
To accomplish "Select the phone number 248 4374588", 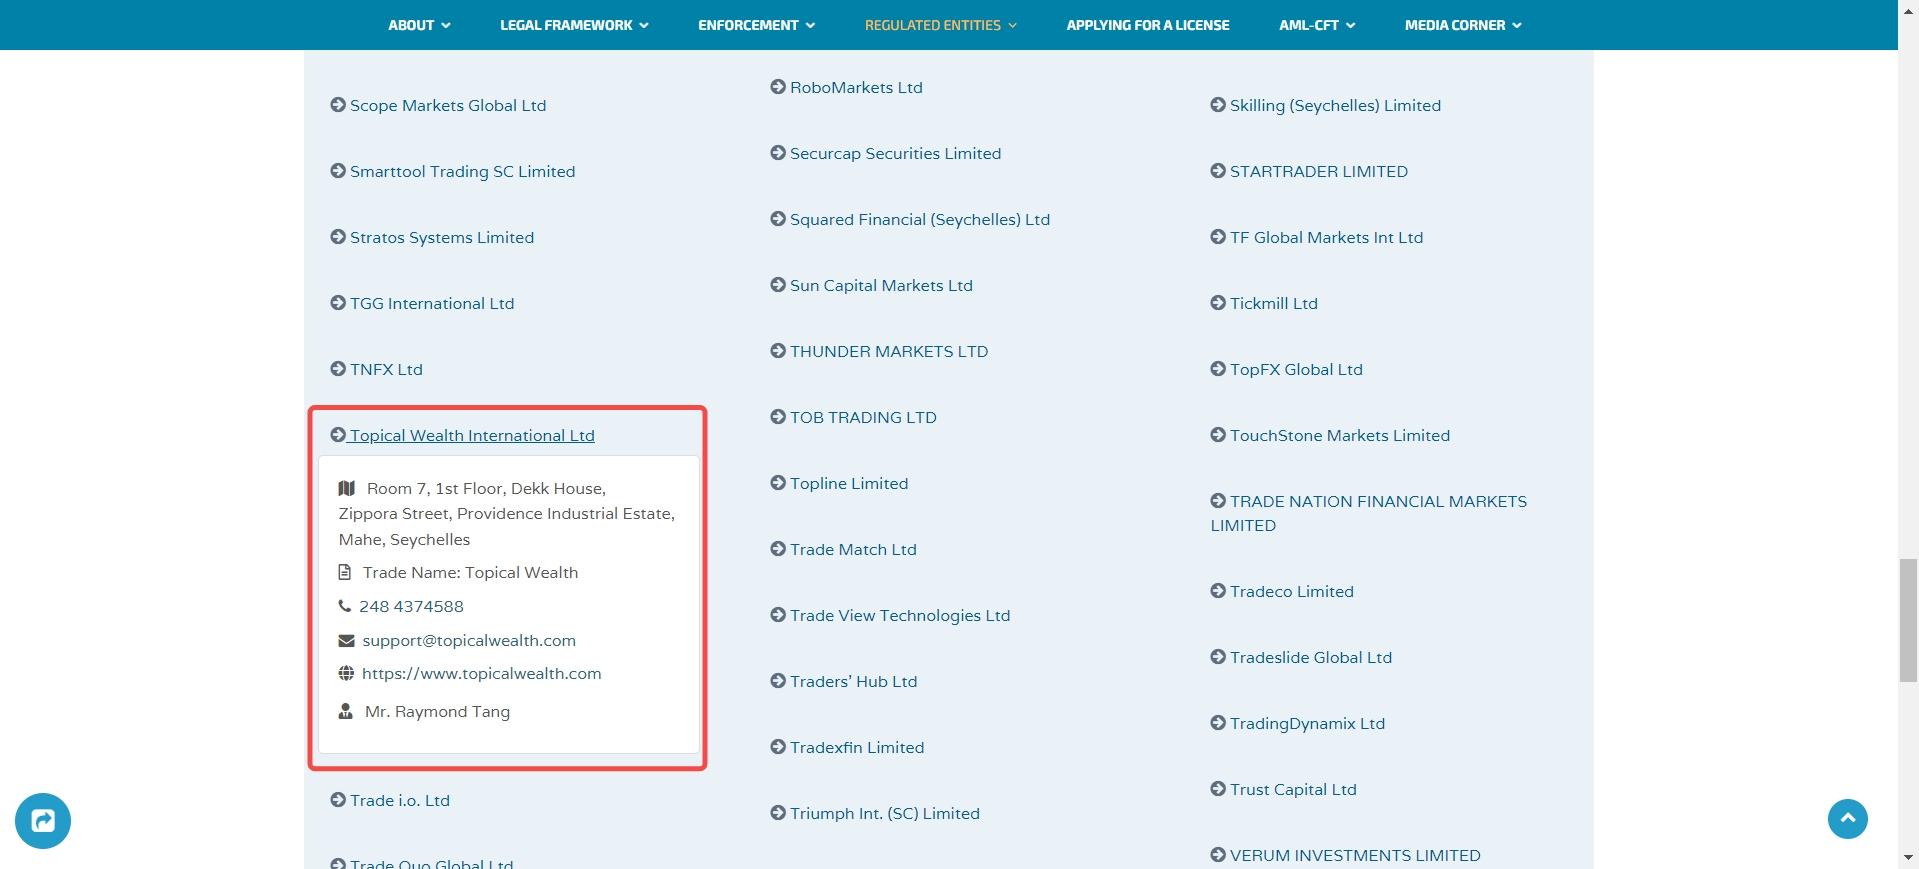I will pos(411,606).
